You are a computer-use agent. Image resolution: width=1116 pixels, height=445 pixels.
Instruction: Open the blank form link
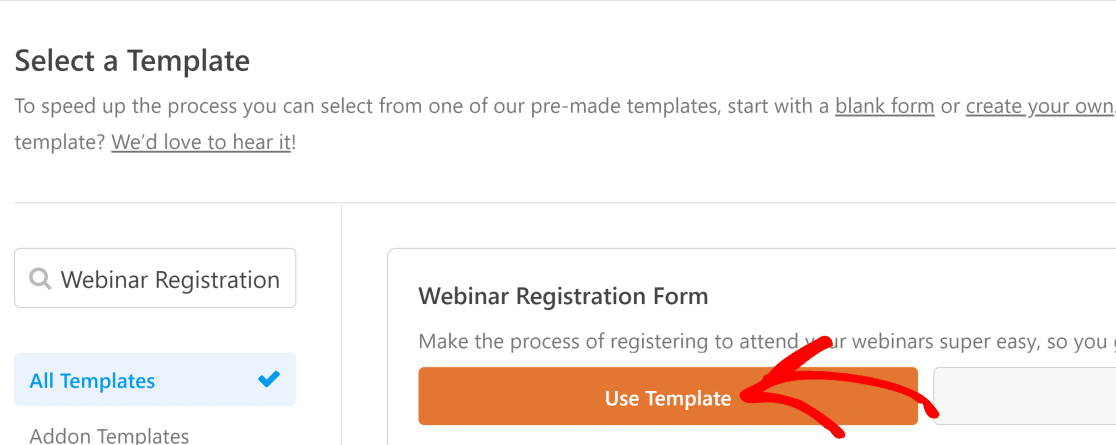click(884, 106)
